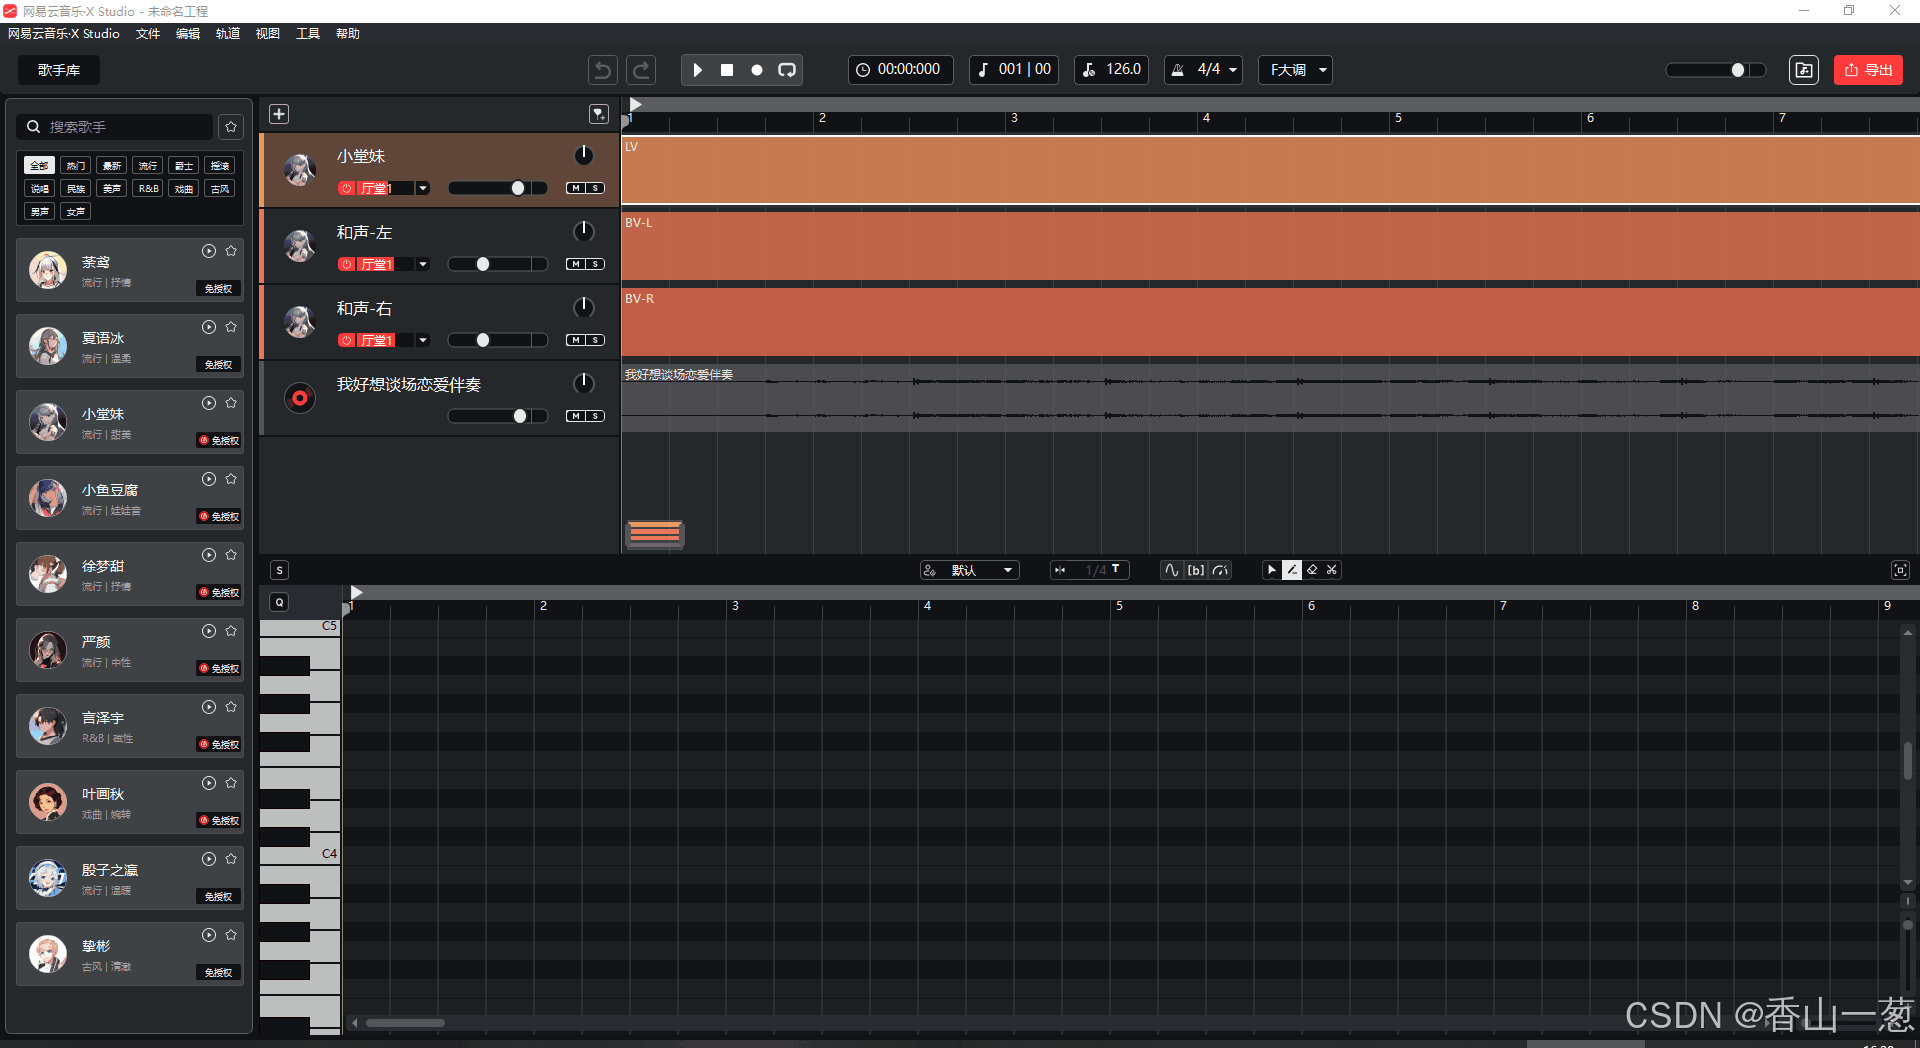Start playback with the play button
This screenshot has width=1920, height=1048.
tap(698, 70)
